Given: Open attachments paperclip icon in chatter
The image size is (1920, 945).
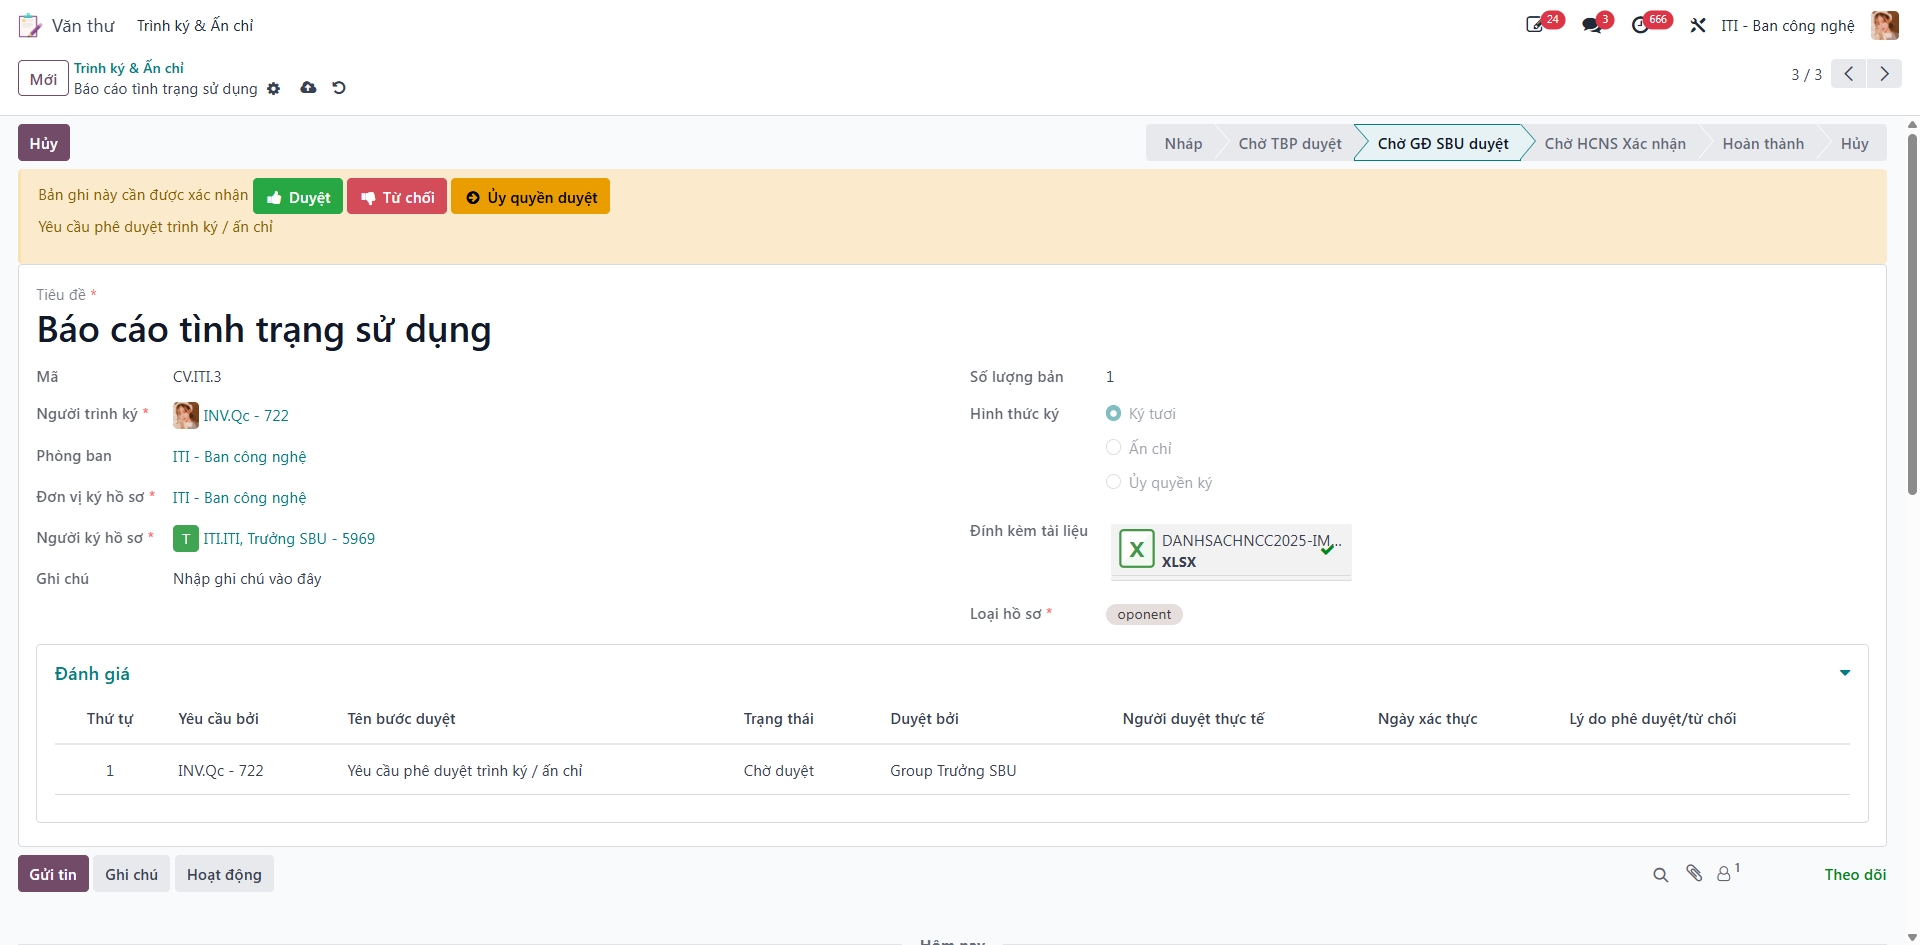Looking at the screenshot, I should coord(1694,874).
